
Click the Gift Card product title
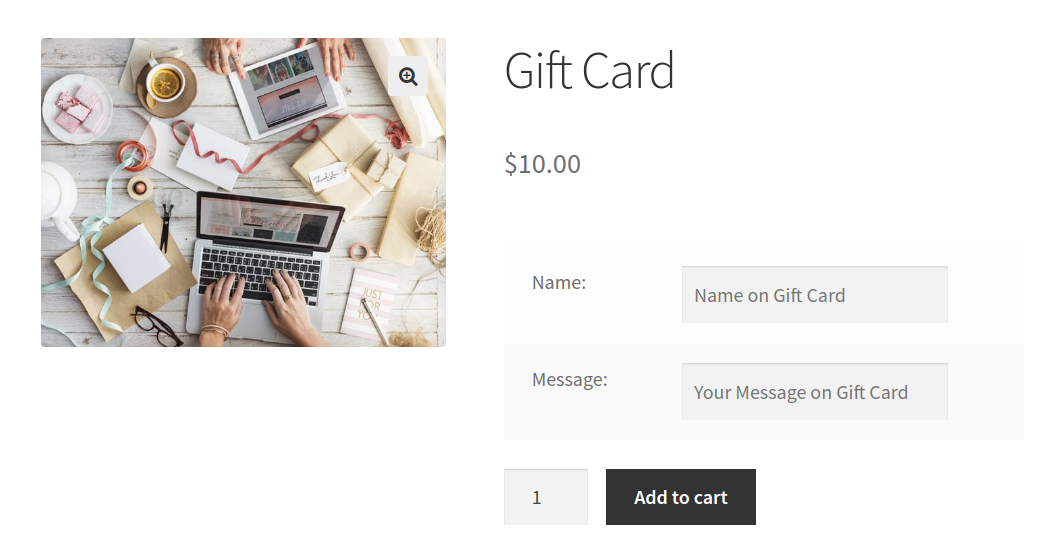[x=589, y=70]
